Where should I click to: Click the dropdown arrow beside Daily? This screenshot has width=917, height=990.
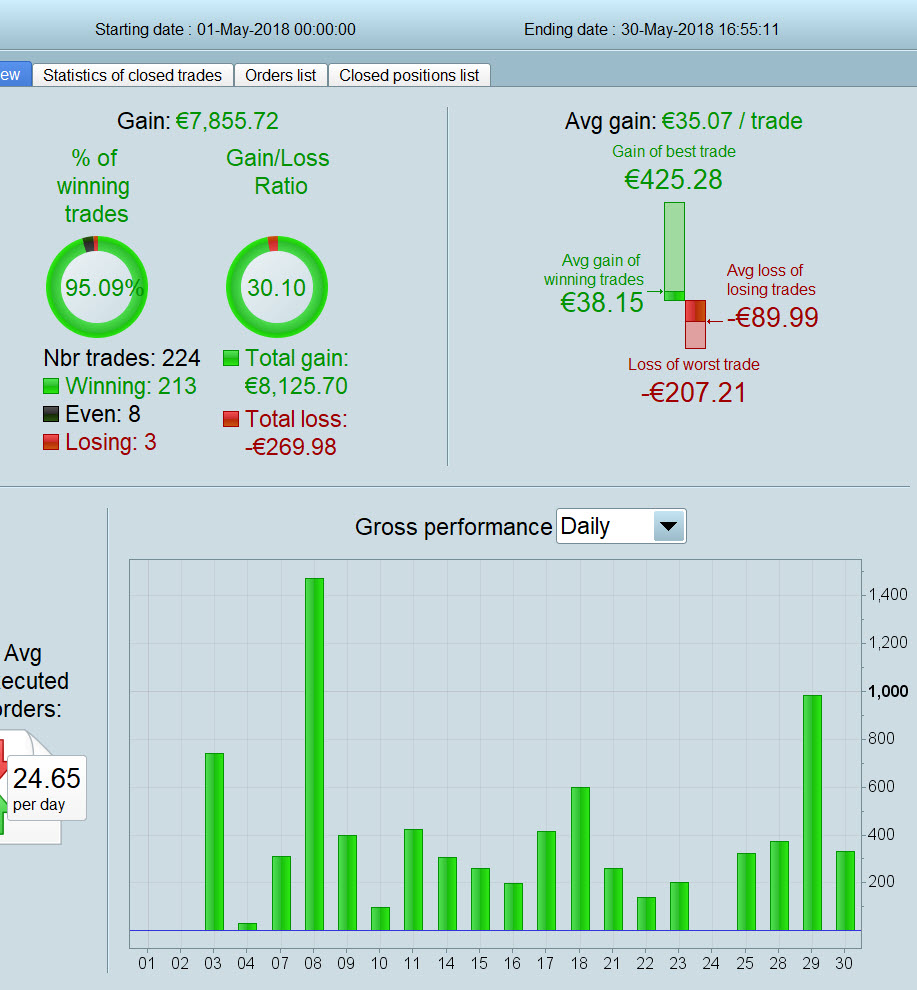[x=669, y=526]
